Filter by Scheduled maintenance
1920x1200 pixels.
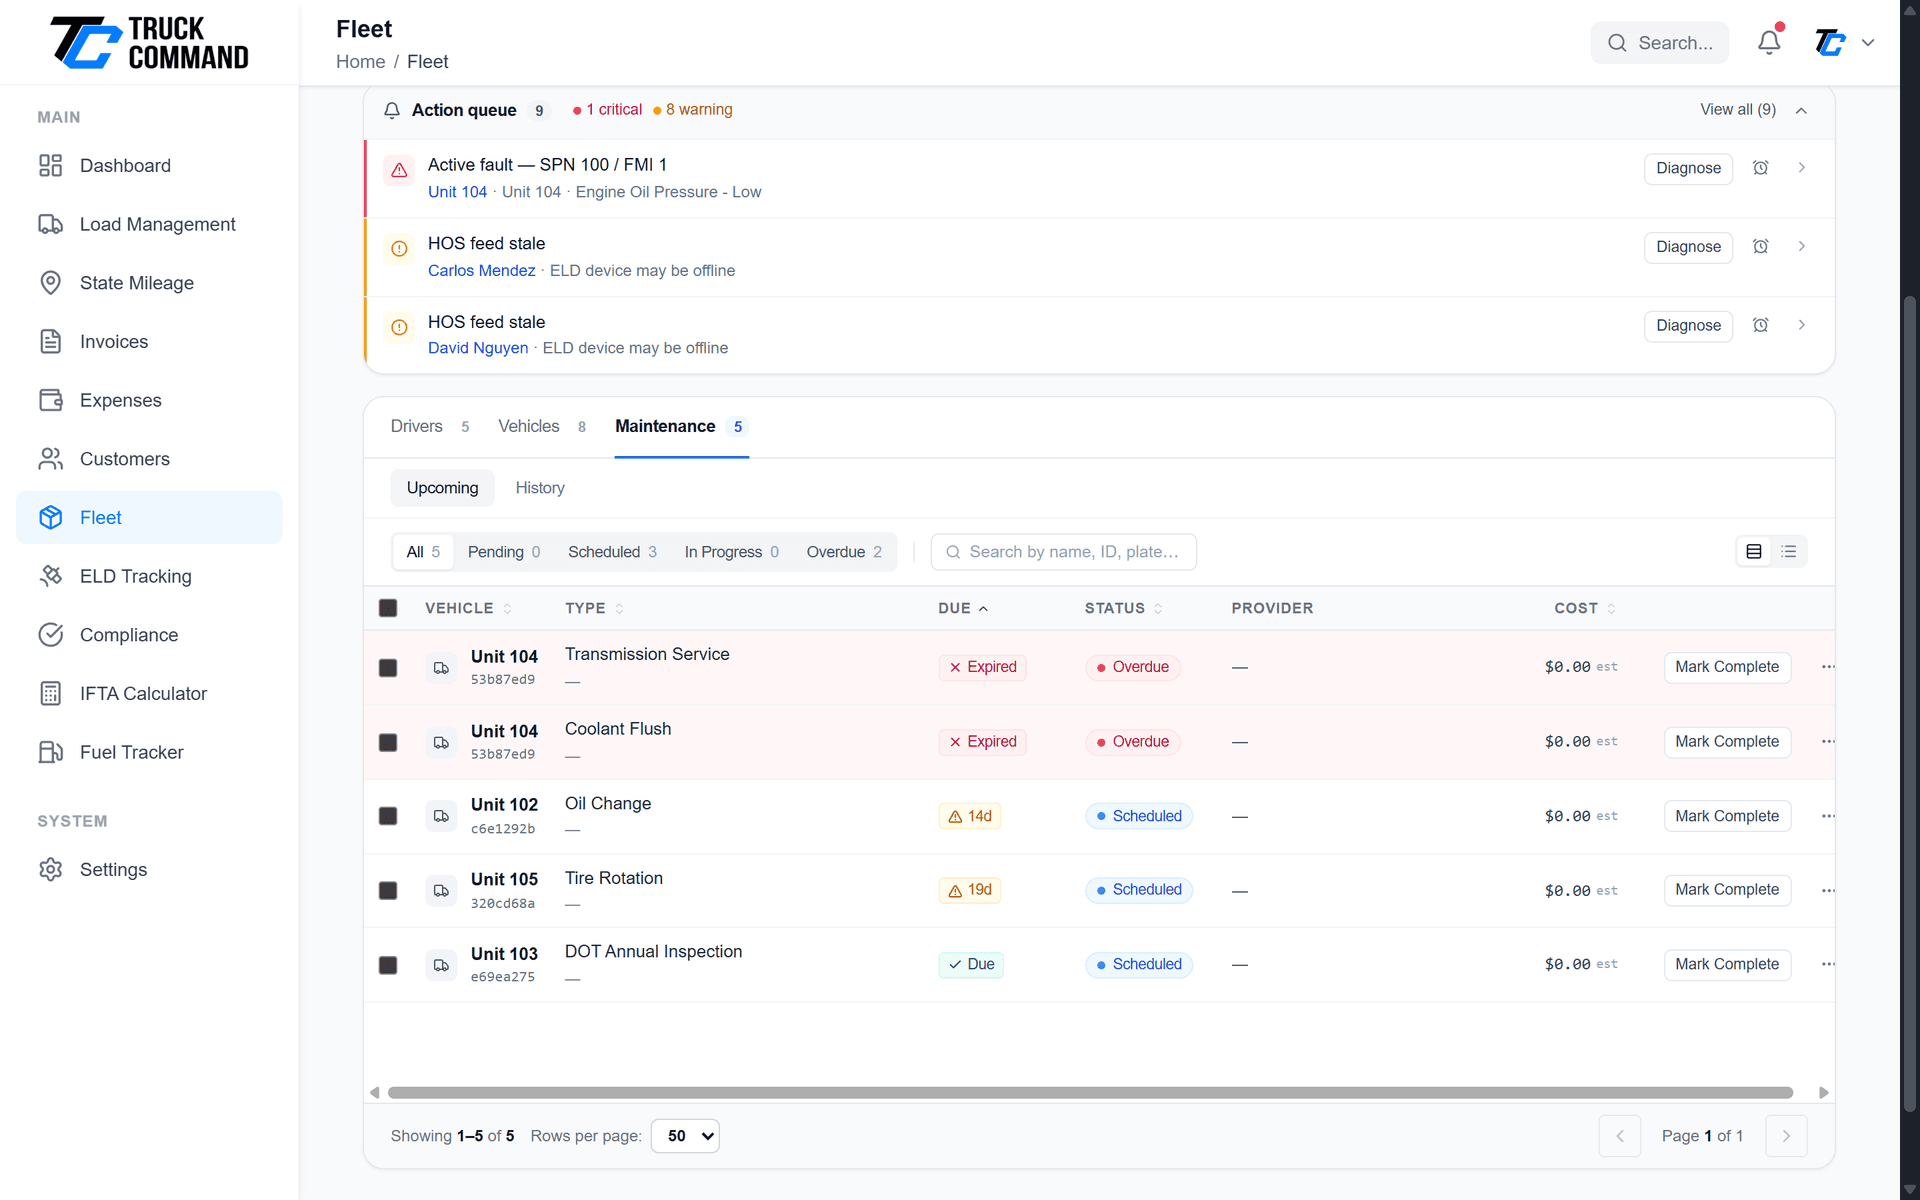point(612,552)
